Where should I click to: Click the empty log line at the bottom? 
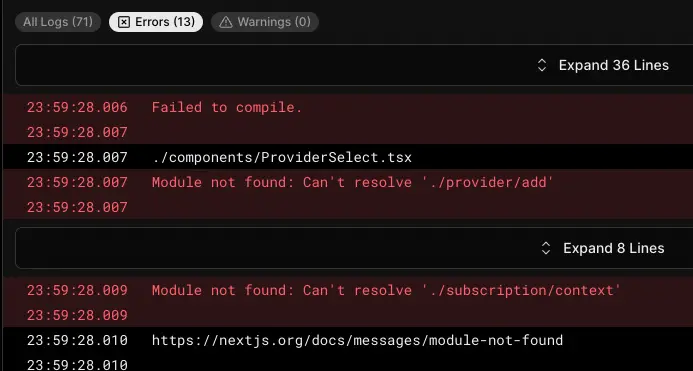tap(348, 363)
